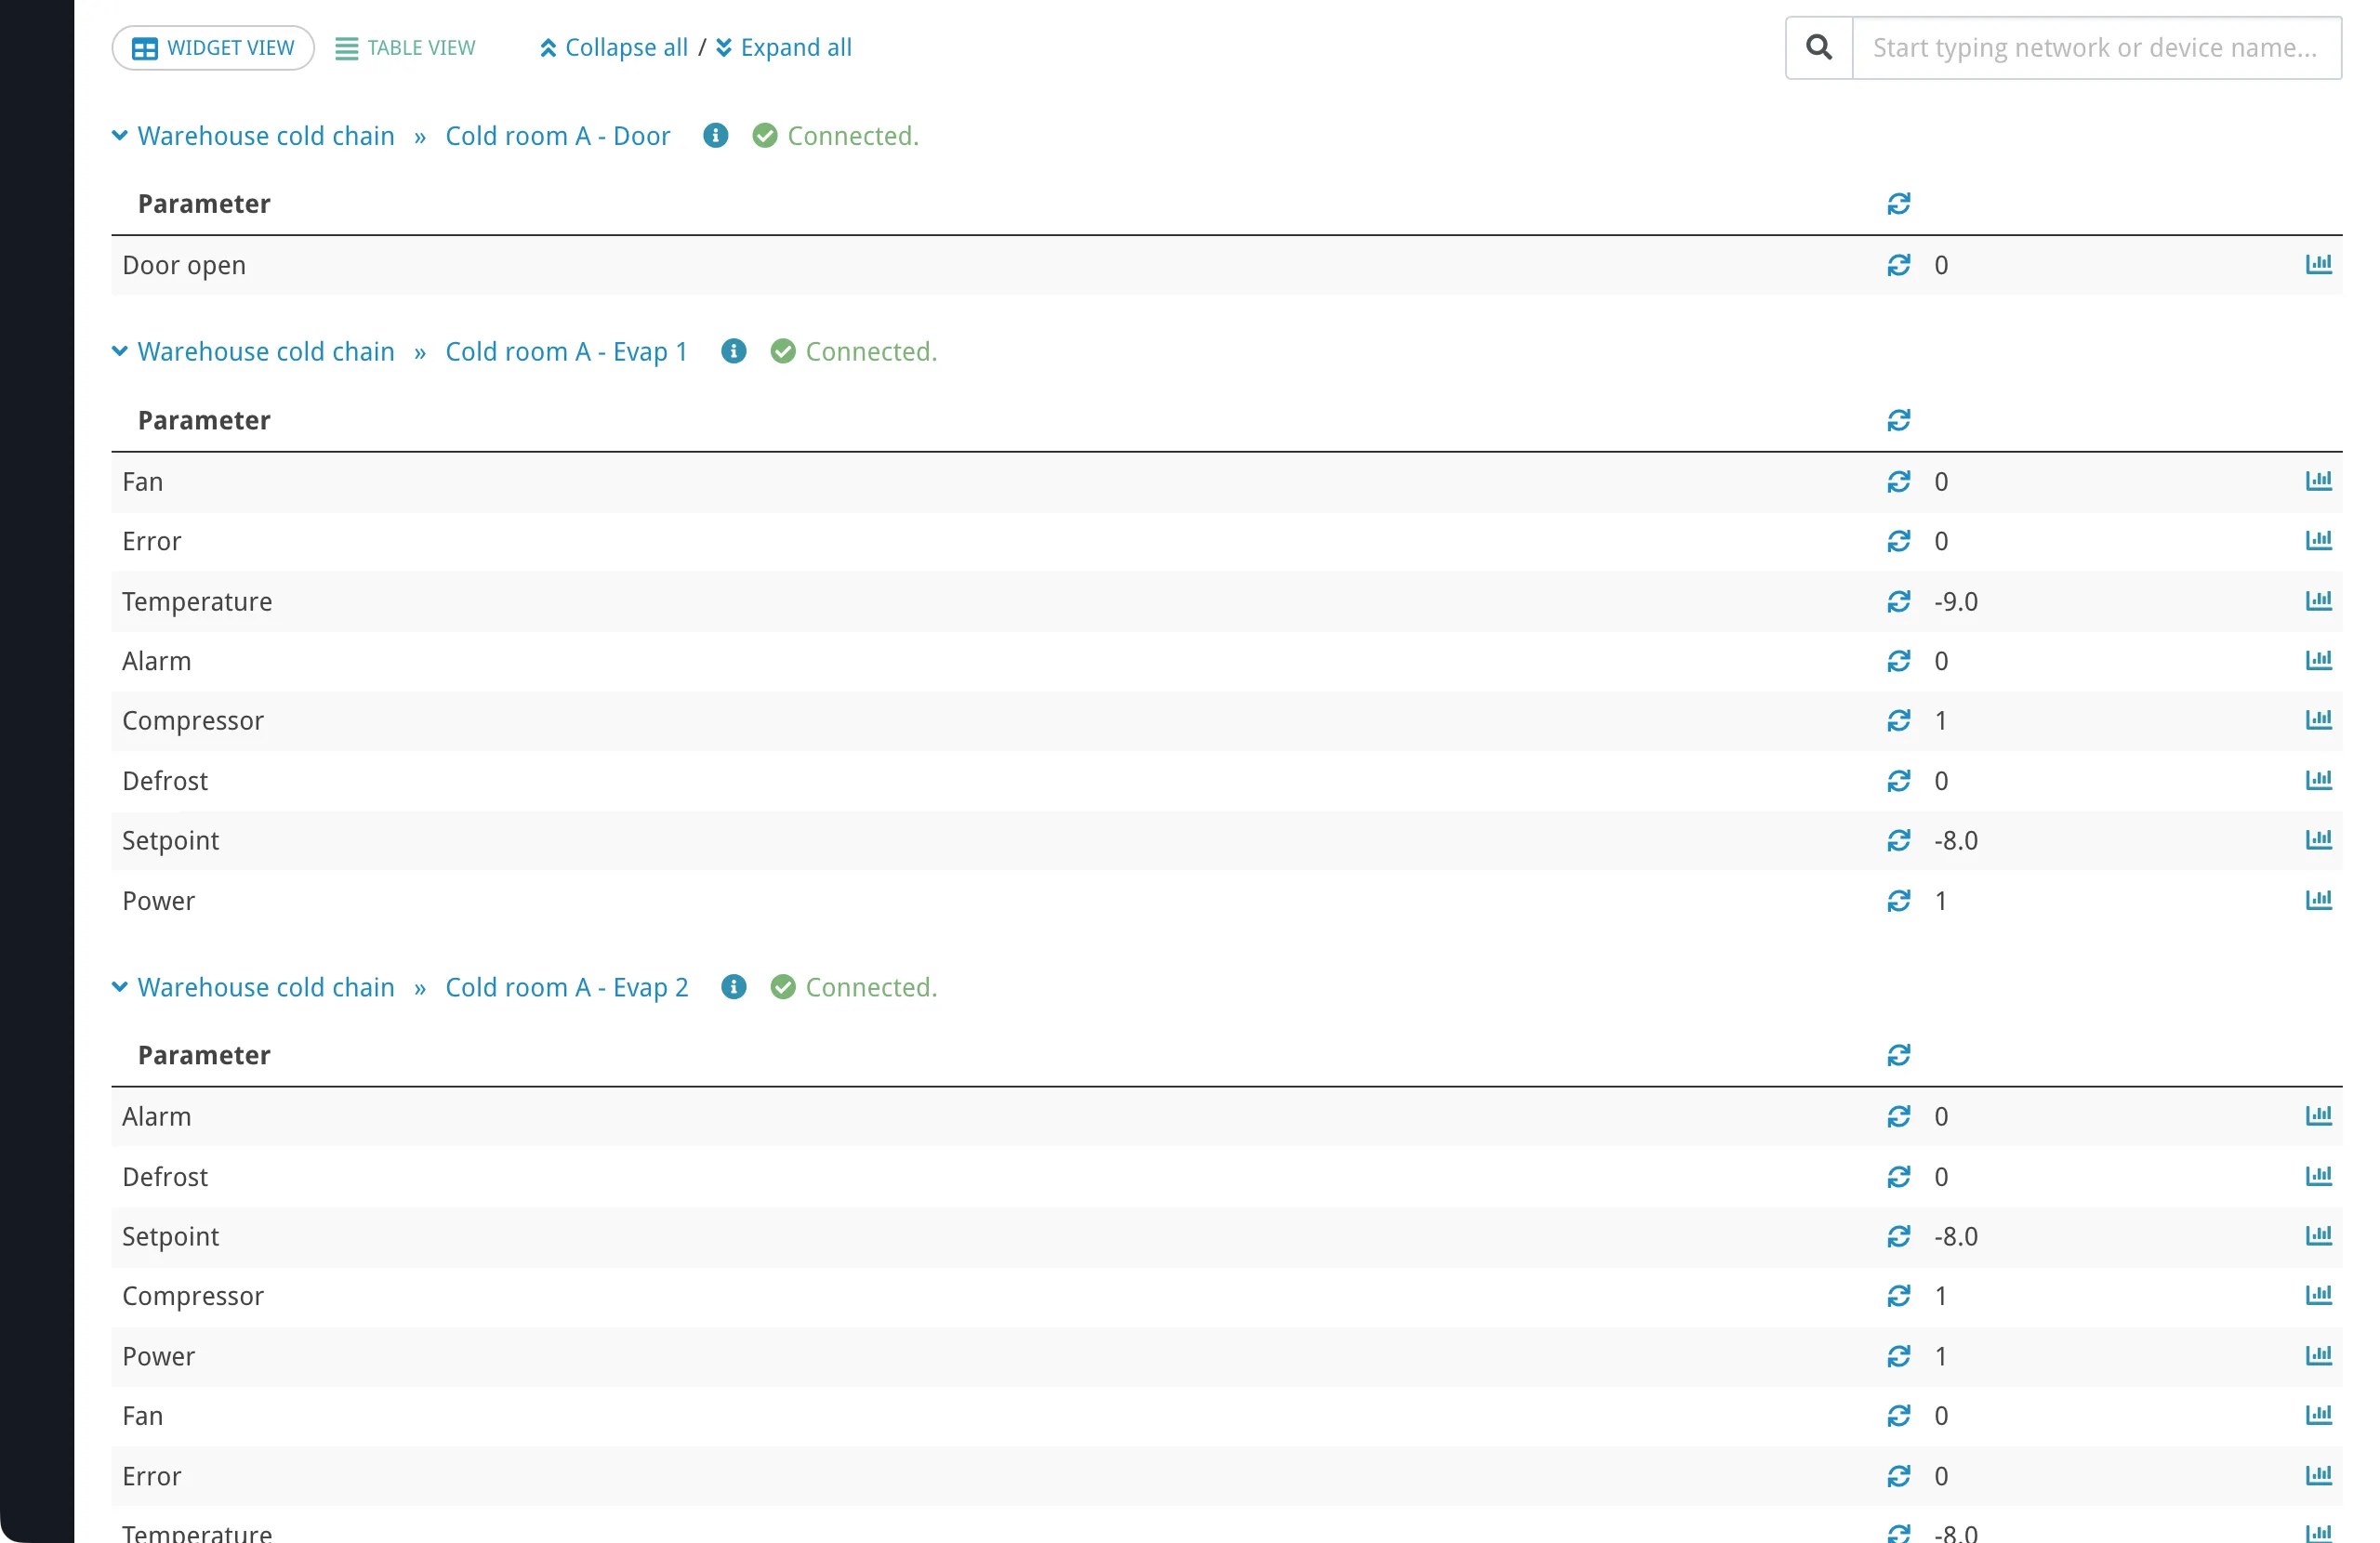
Task: Expand all device sections
Action: [x=784, y=48]
